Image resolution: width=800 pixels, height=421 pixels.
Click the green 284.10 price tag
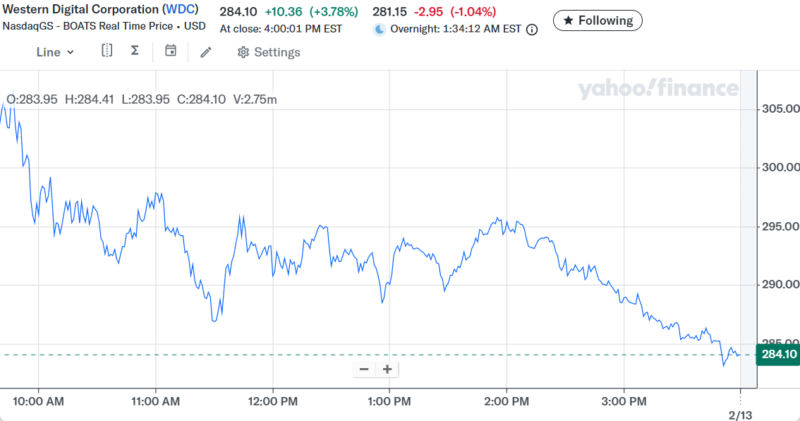click(x=778, y=354)
